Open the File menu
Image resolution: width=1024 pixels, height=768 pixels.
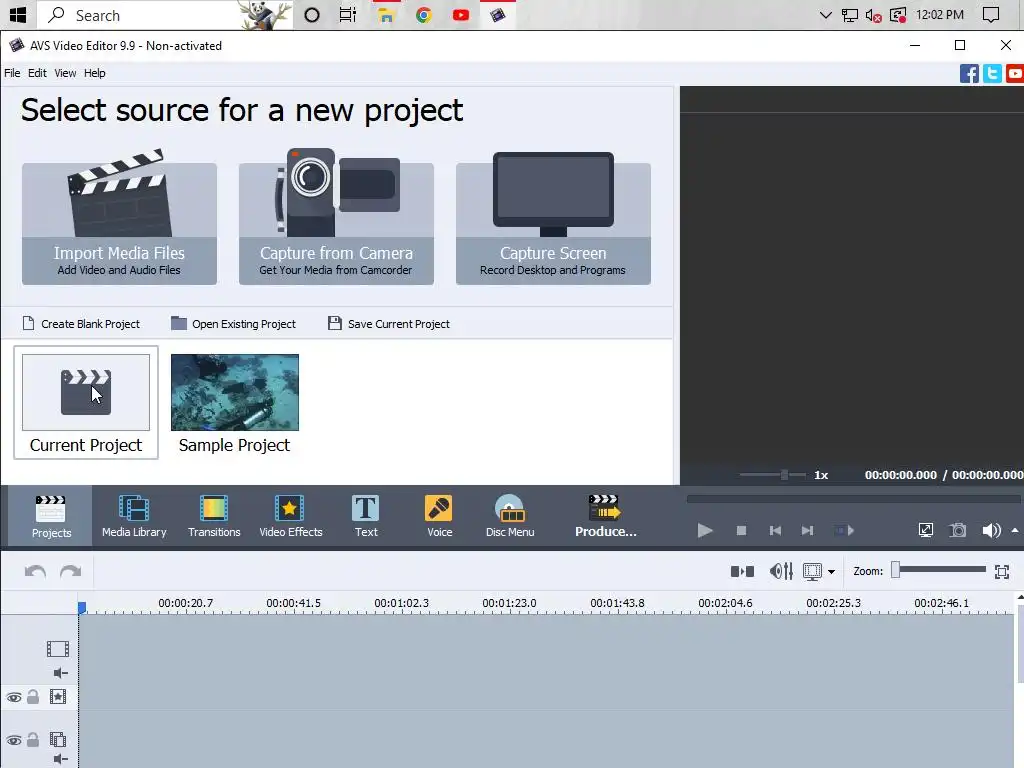click(x=12, y=73)
